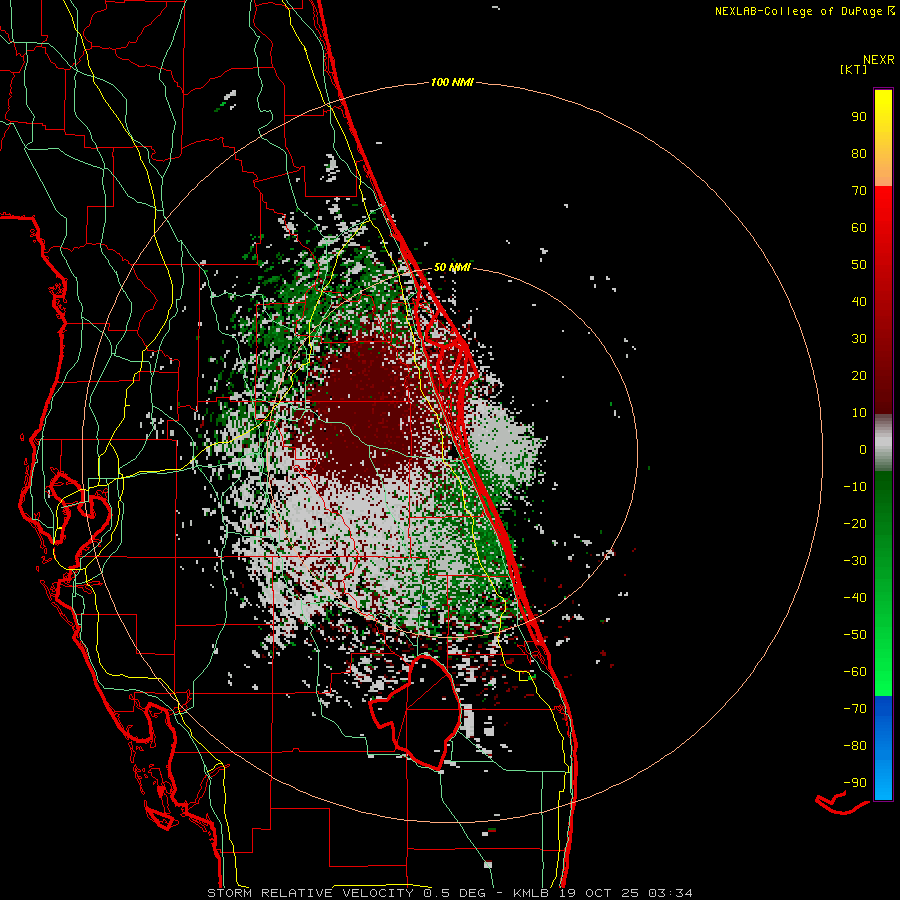Click the -60 value on the velocity scale

855,672
